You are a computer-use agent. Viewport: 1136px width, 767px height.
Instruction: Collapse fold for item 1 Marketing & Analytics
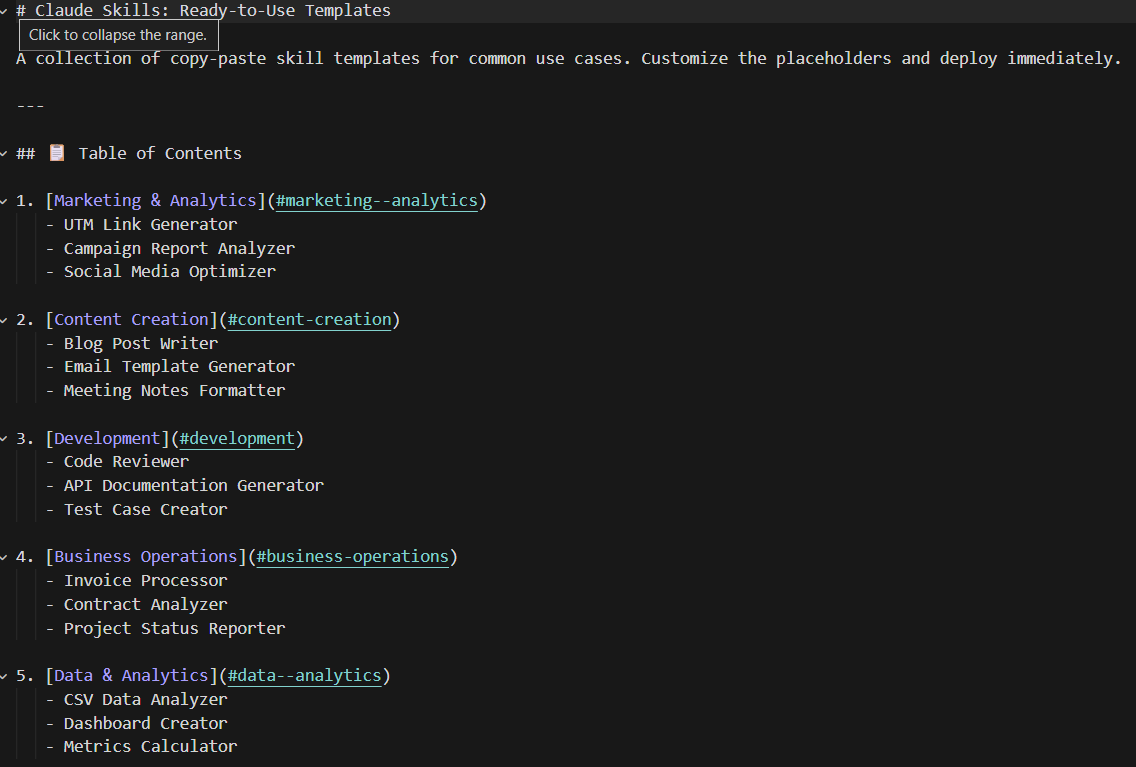(4, 201)
